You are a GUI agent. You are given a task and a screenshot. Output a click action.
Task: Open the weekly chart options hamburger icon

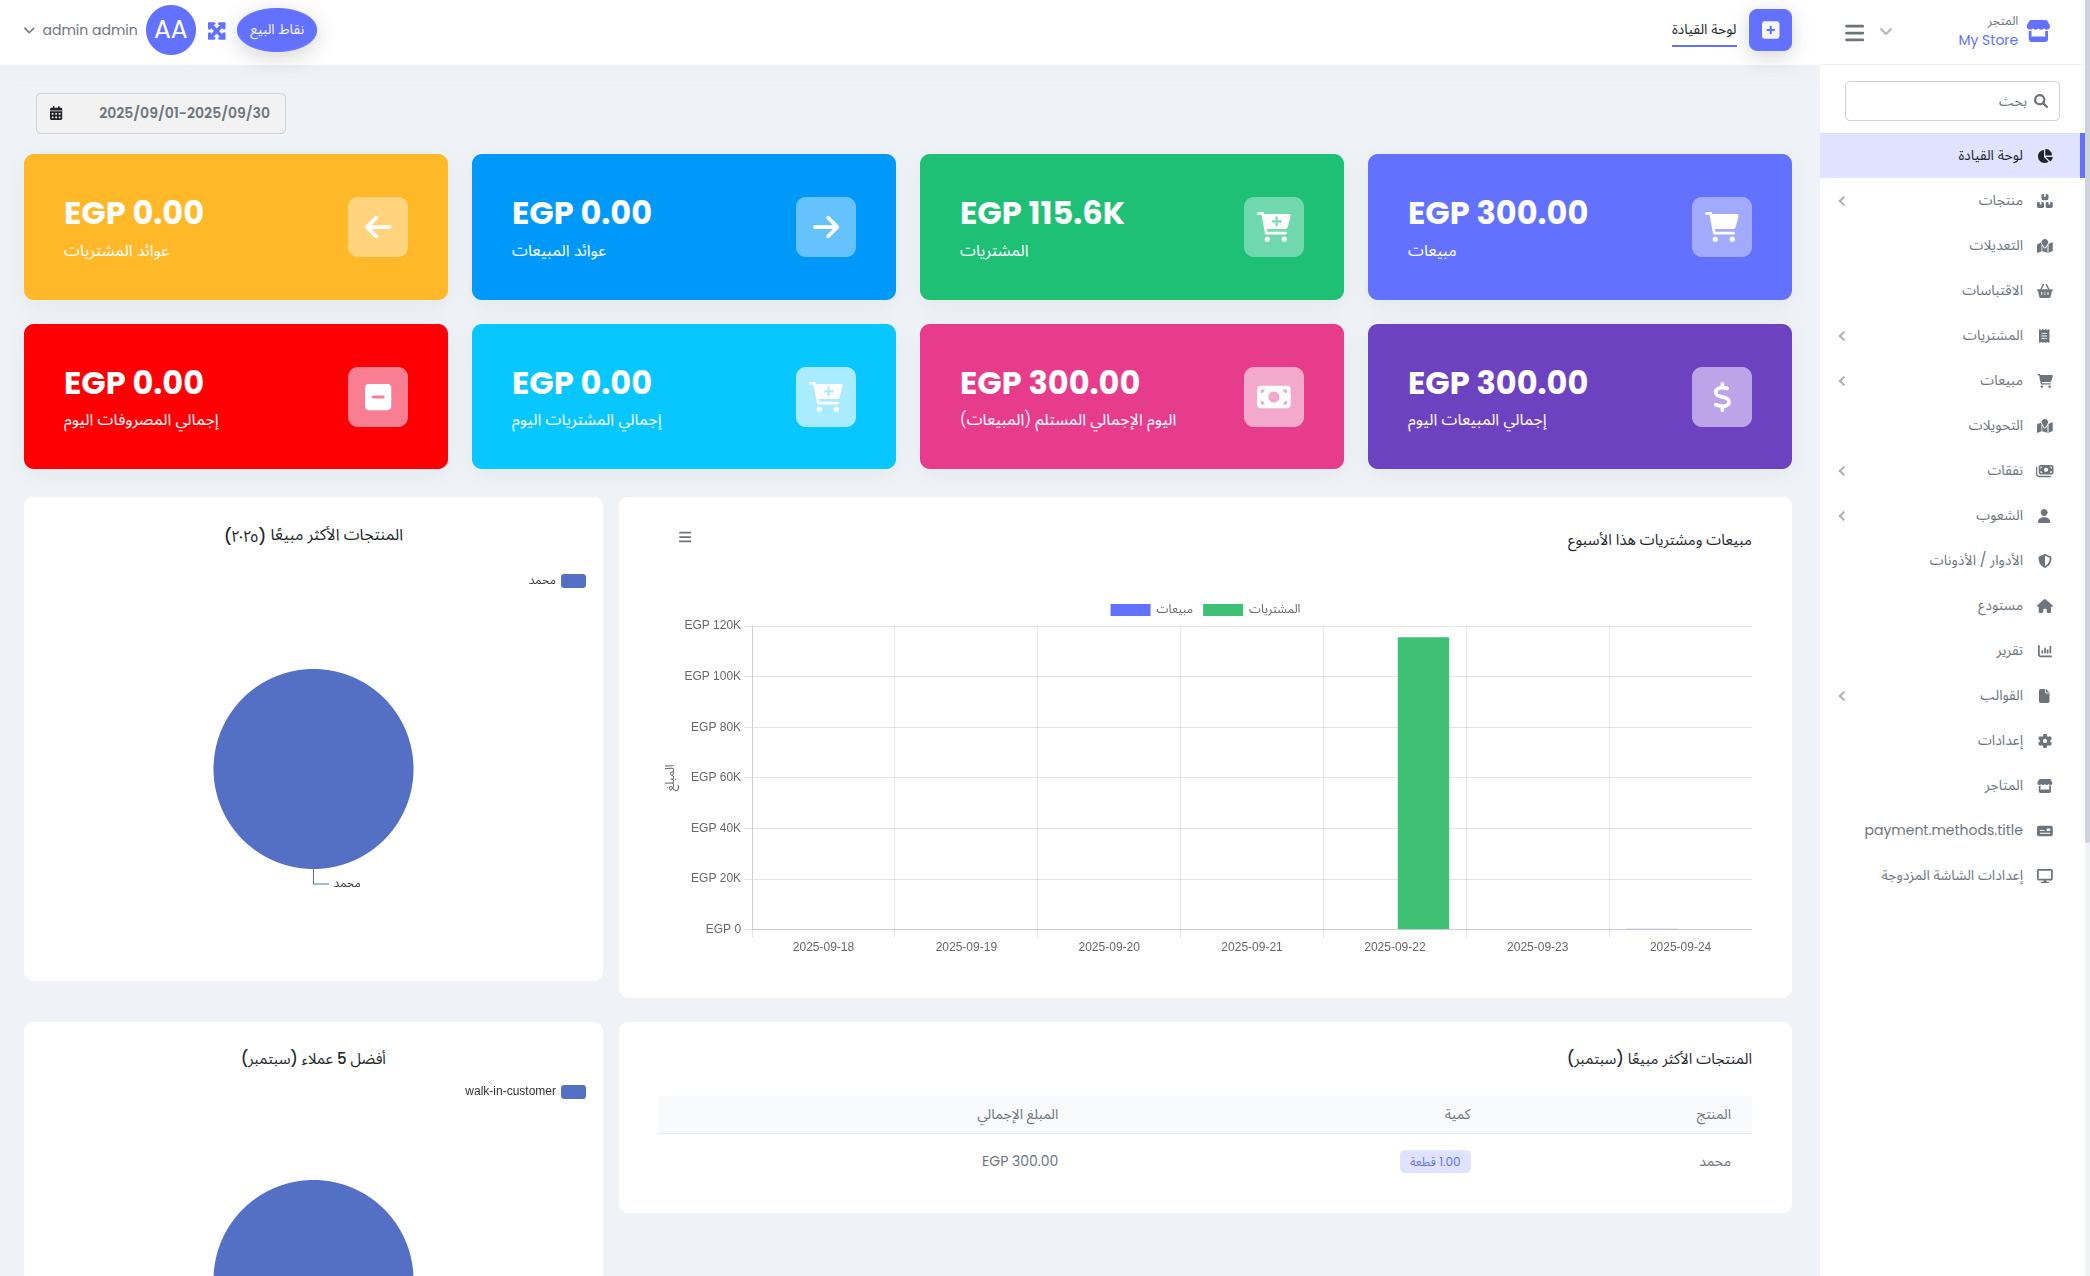coord(685,537)
